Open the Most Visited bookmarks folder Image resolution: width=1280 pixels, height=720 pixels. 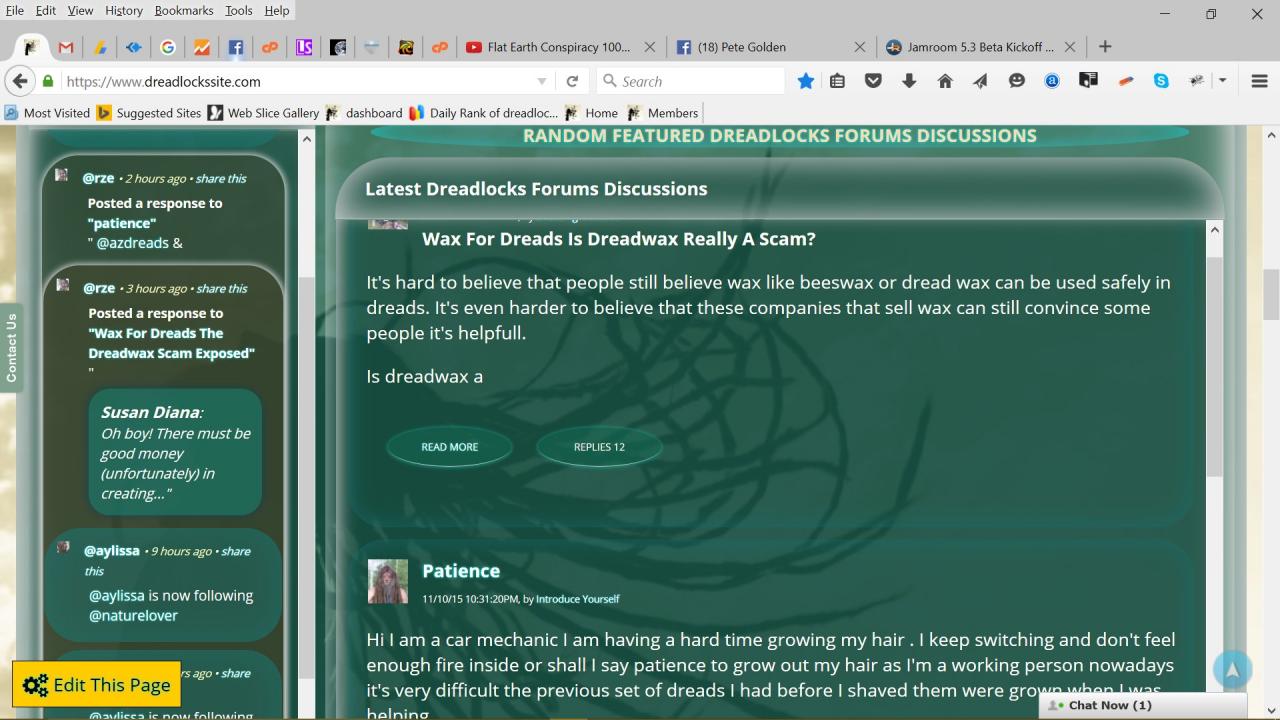(x=47, y=113)
